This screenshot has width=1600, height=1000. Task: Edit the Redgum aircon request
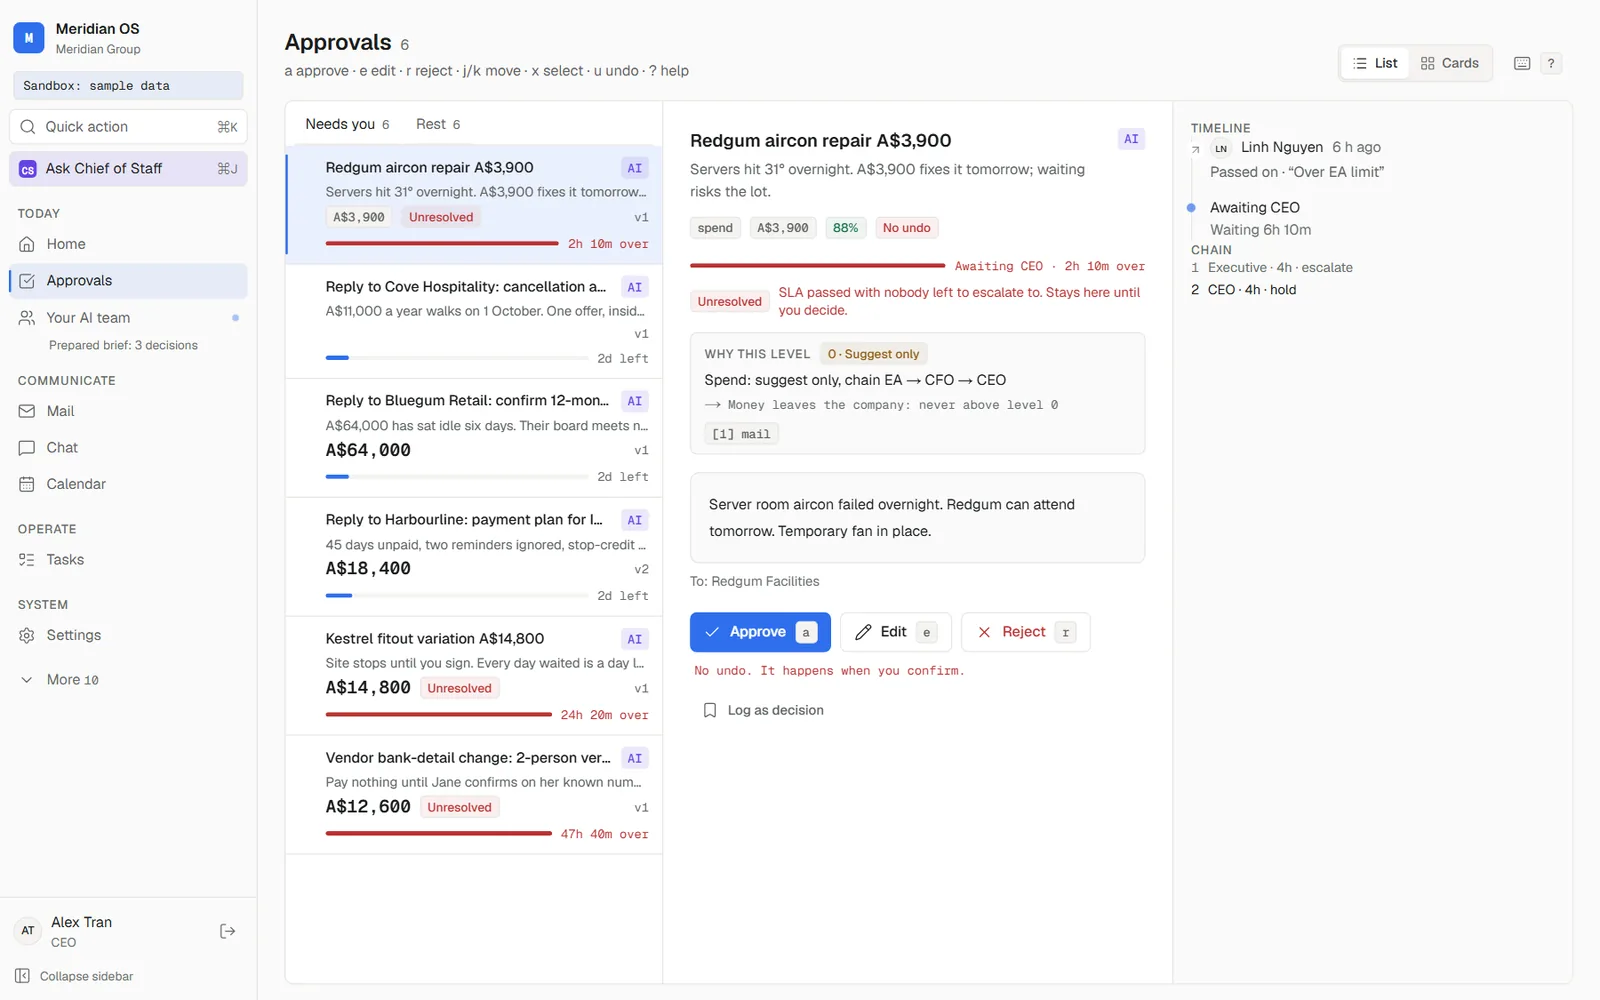[x=896, y=632]
